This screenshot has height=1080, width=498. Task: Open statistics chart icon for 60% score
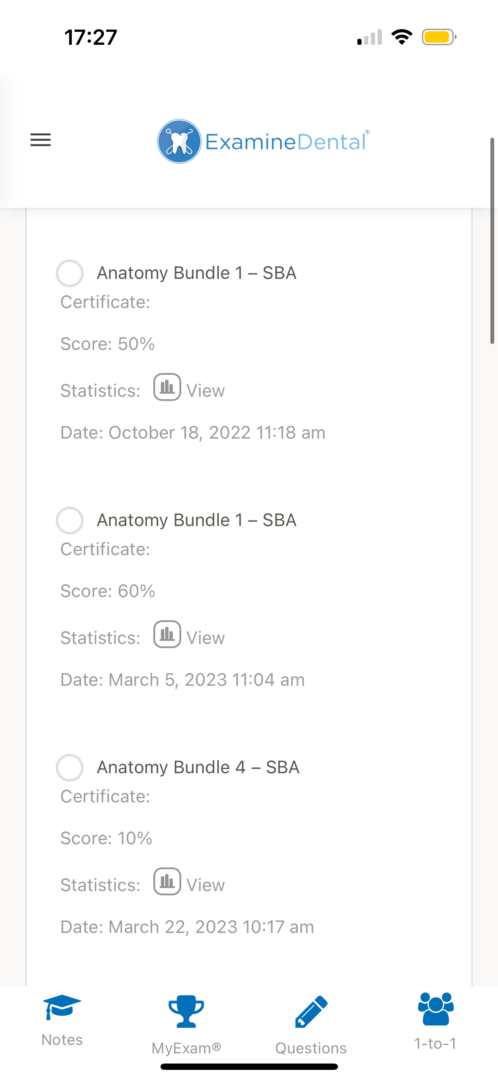tap(167, 634)
